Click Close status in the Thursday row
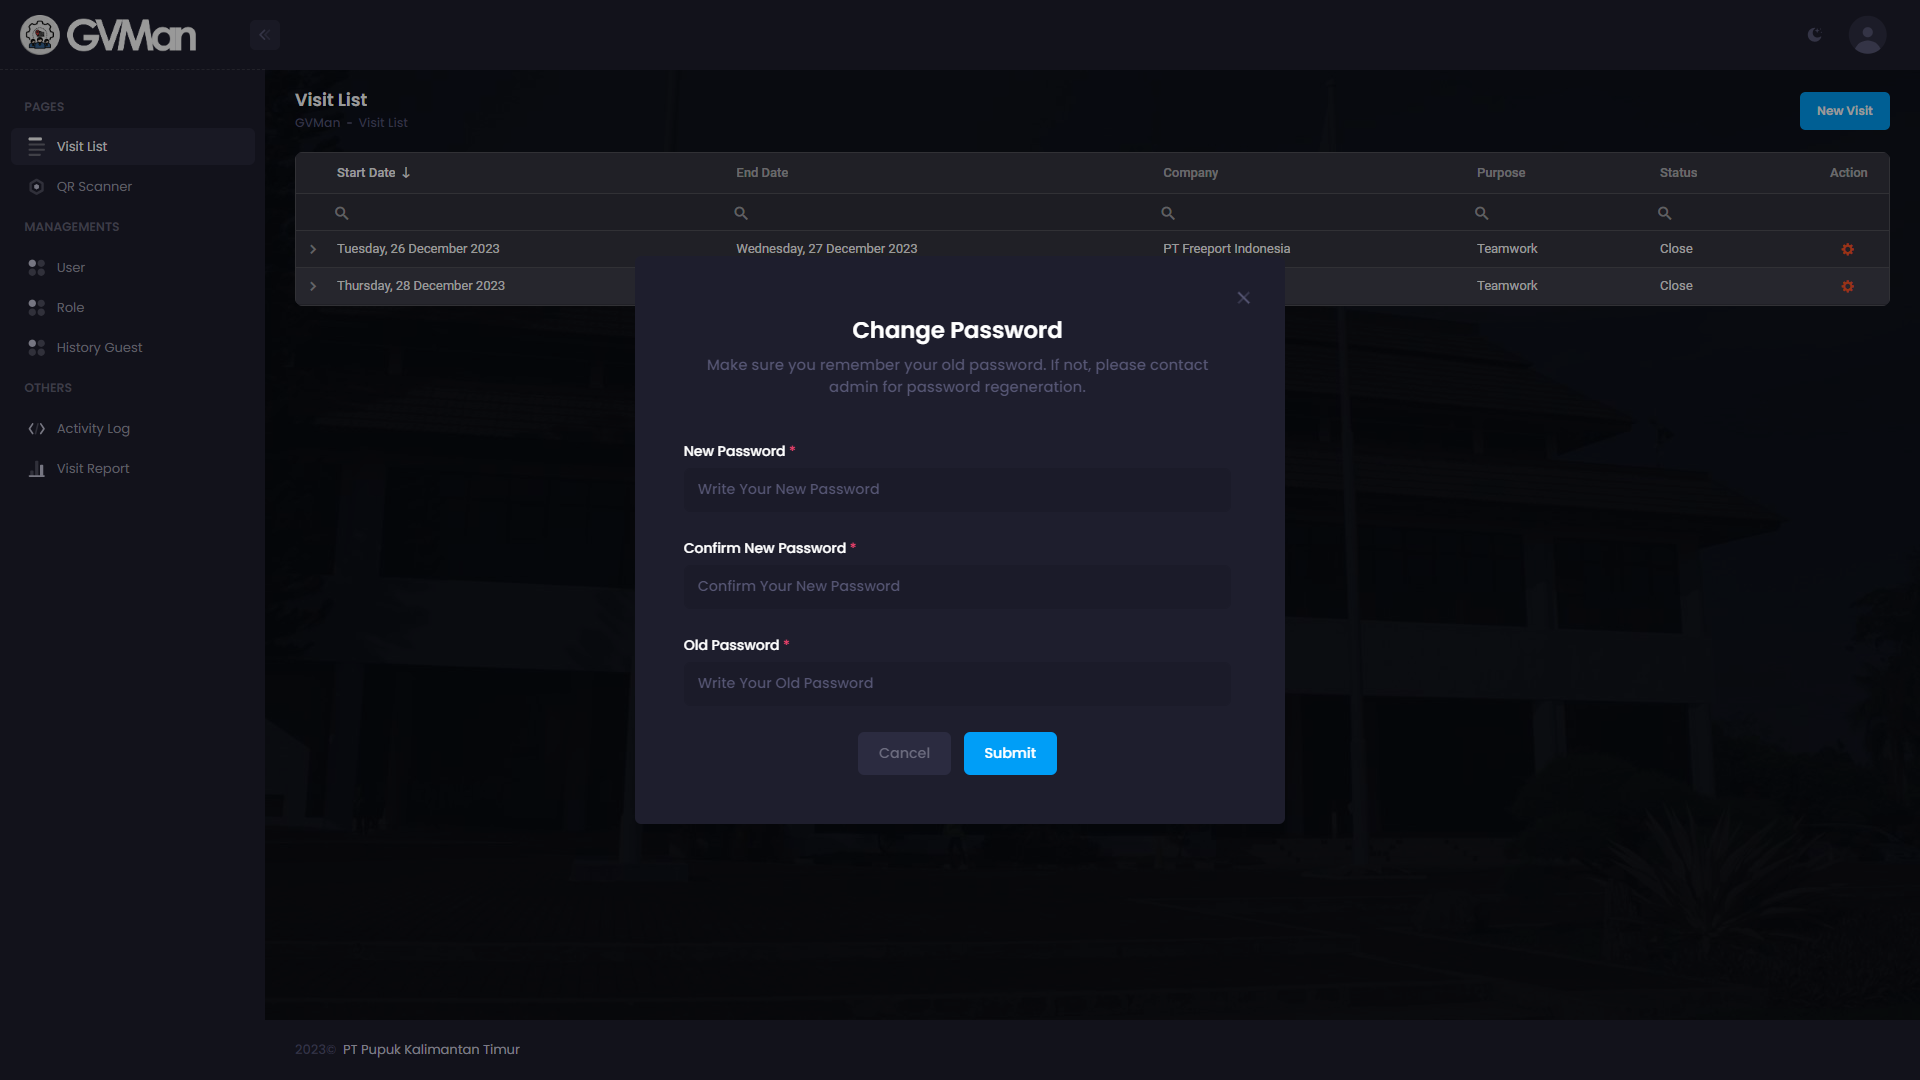The width and height of the screenshot is (1920, 1080). pos(1676,286)
